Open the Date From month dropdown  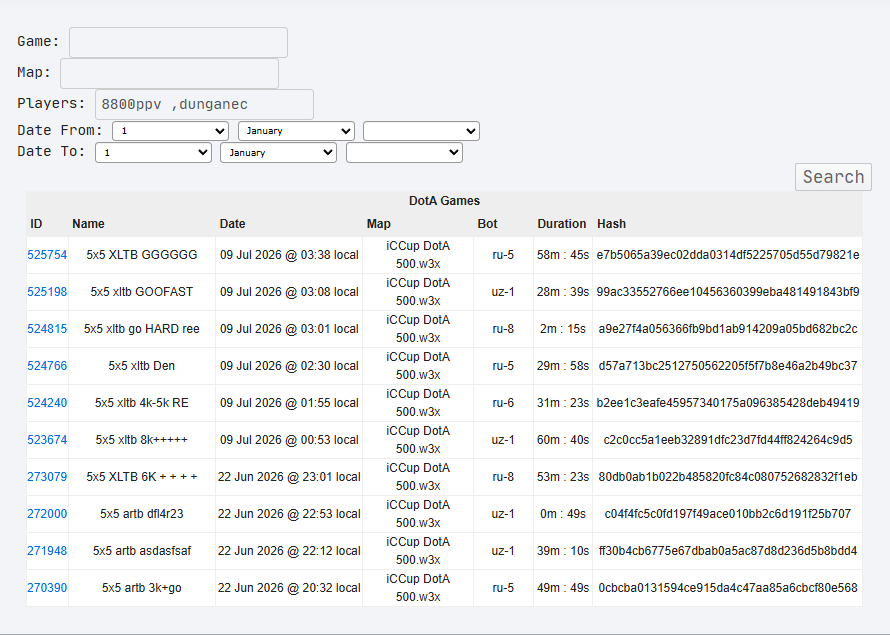[x=296, y=131]
